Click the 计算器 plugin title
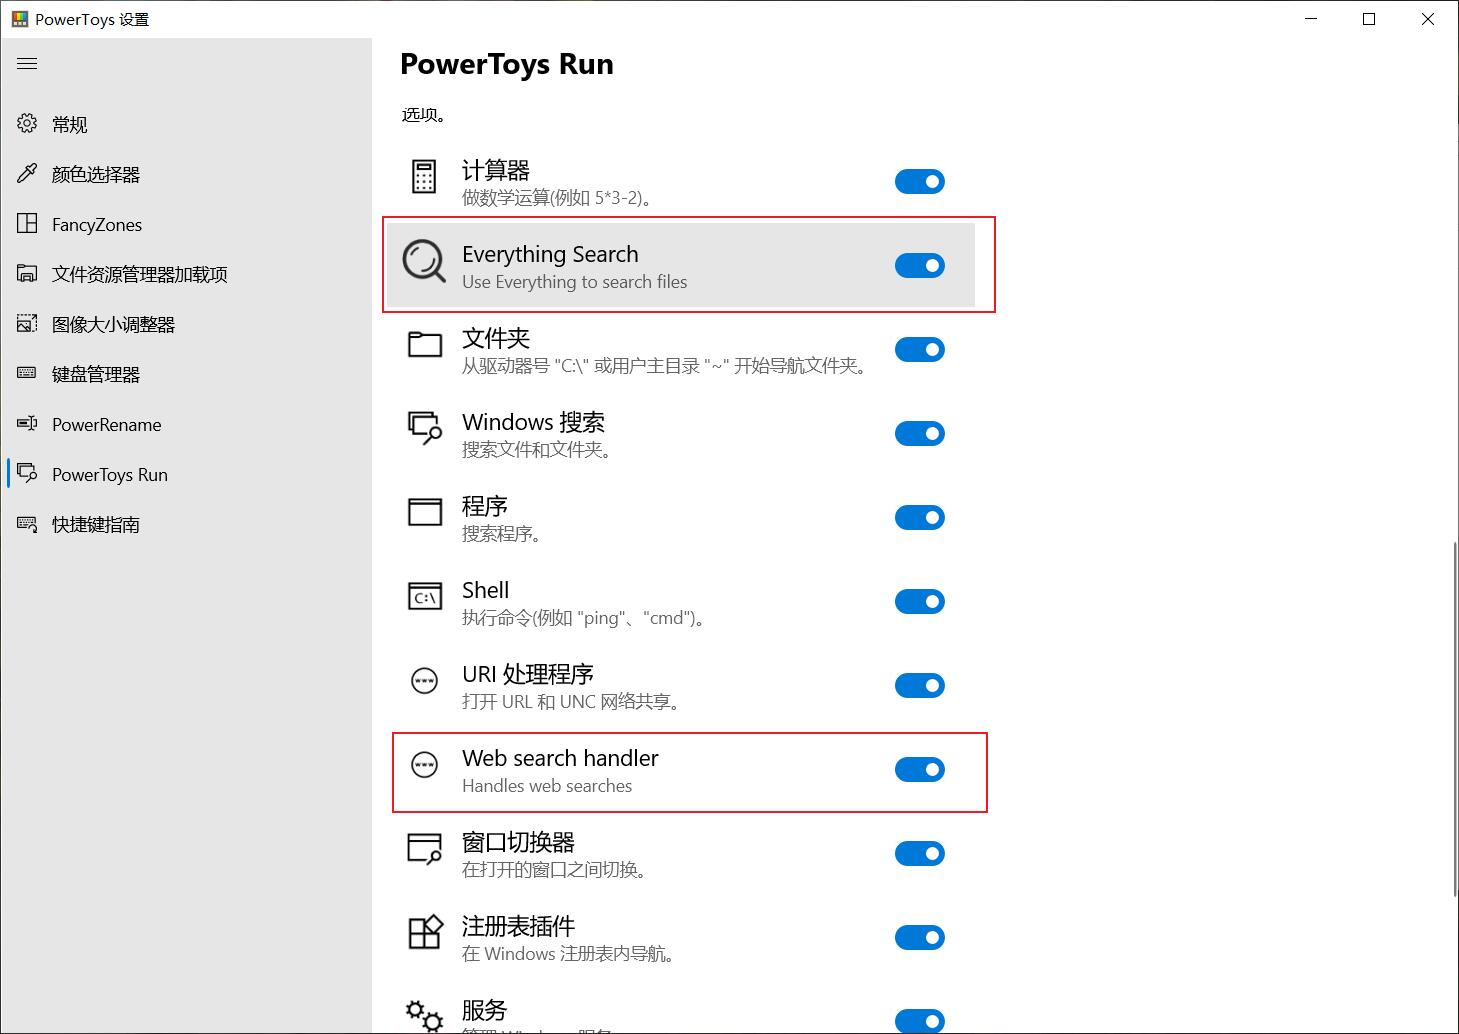Viewport: 1459px width, 1034px height. (x=495, y=170)
